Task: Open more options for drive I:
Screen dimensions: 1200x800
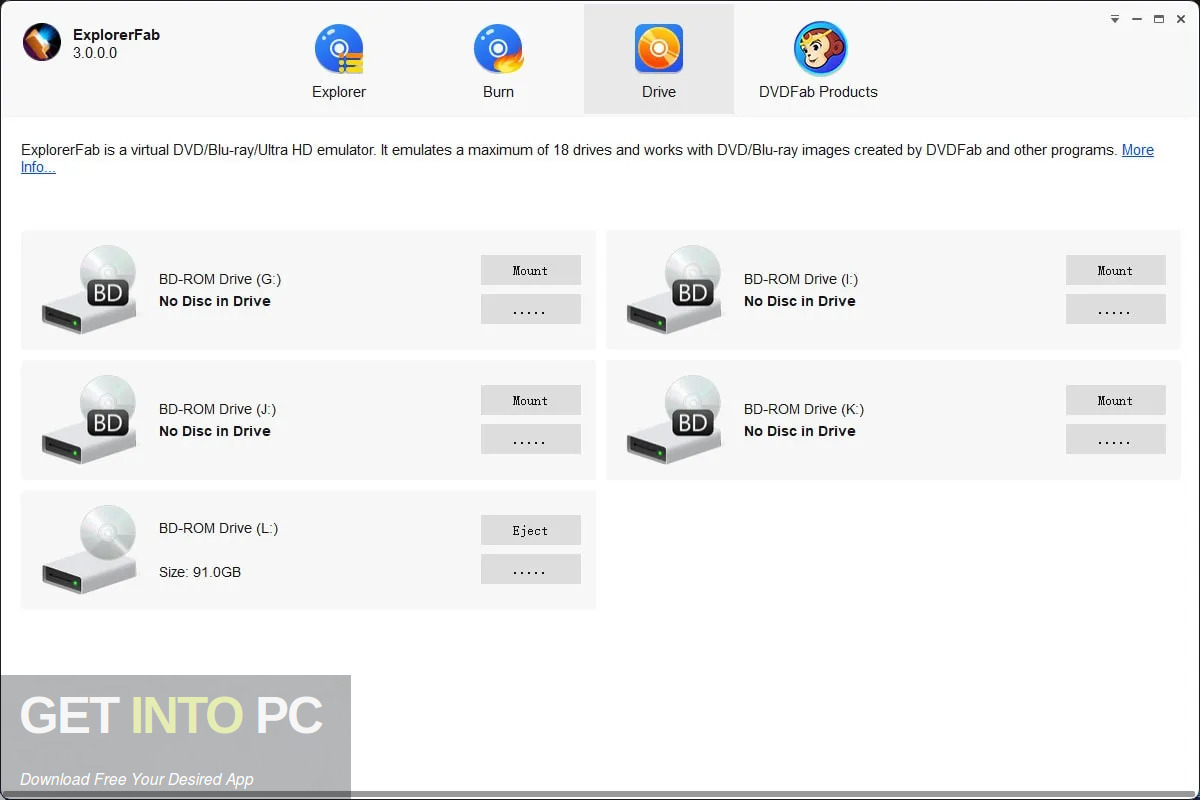Action: tap(1116, 309)
